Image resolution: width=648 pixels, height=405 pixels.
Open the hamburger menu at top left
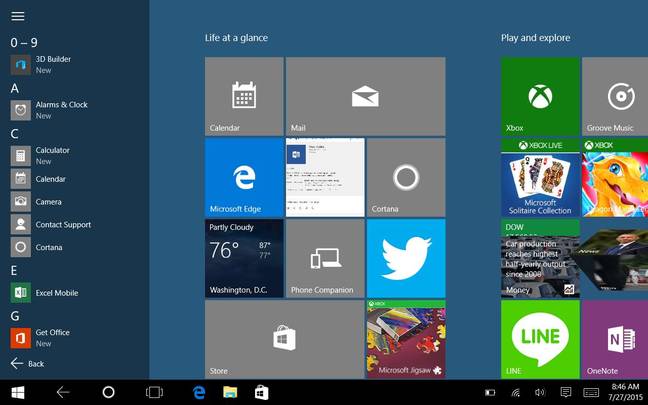click(18, 16)
